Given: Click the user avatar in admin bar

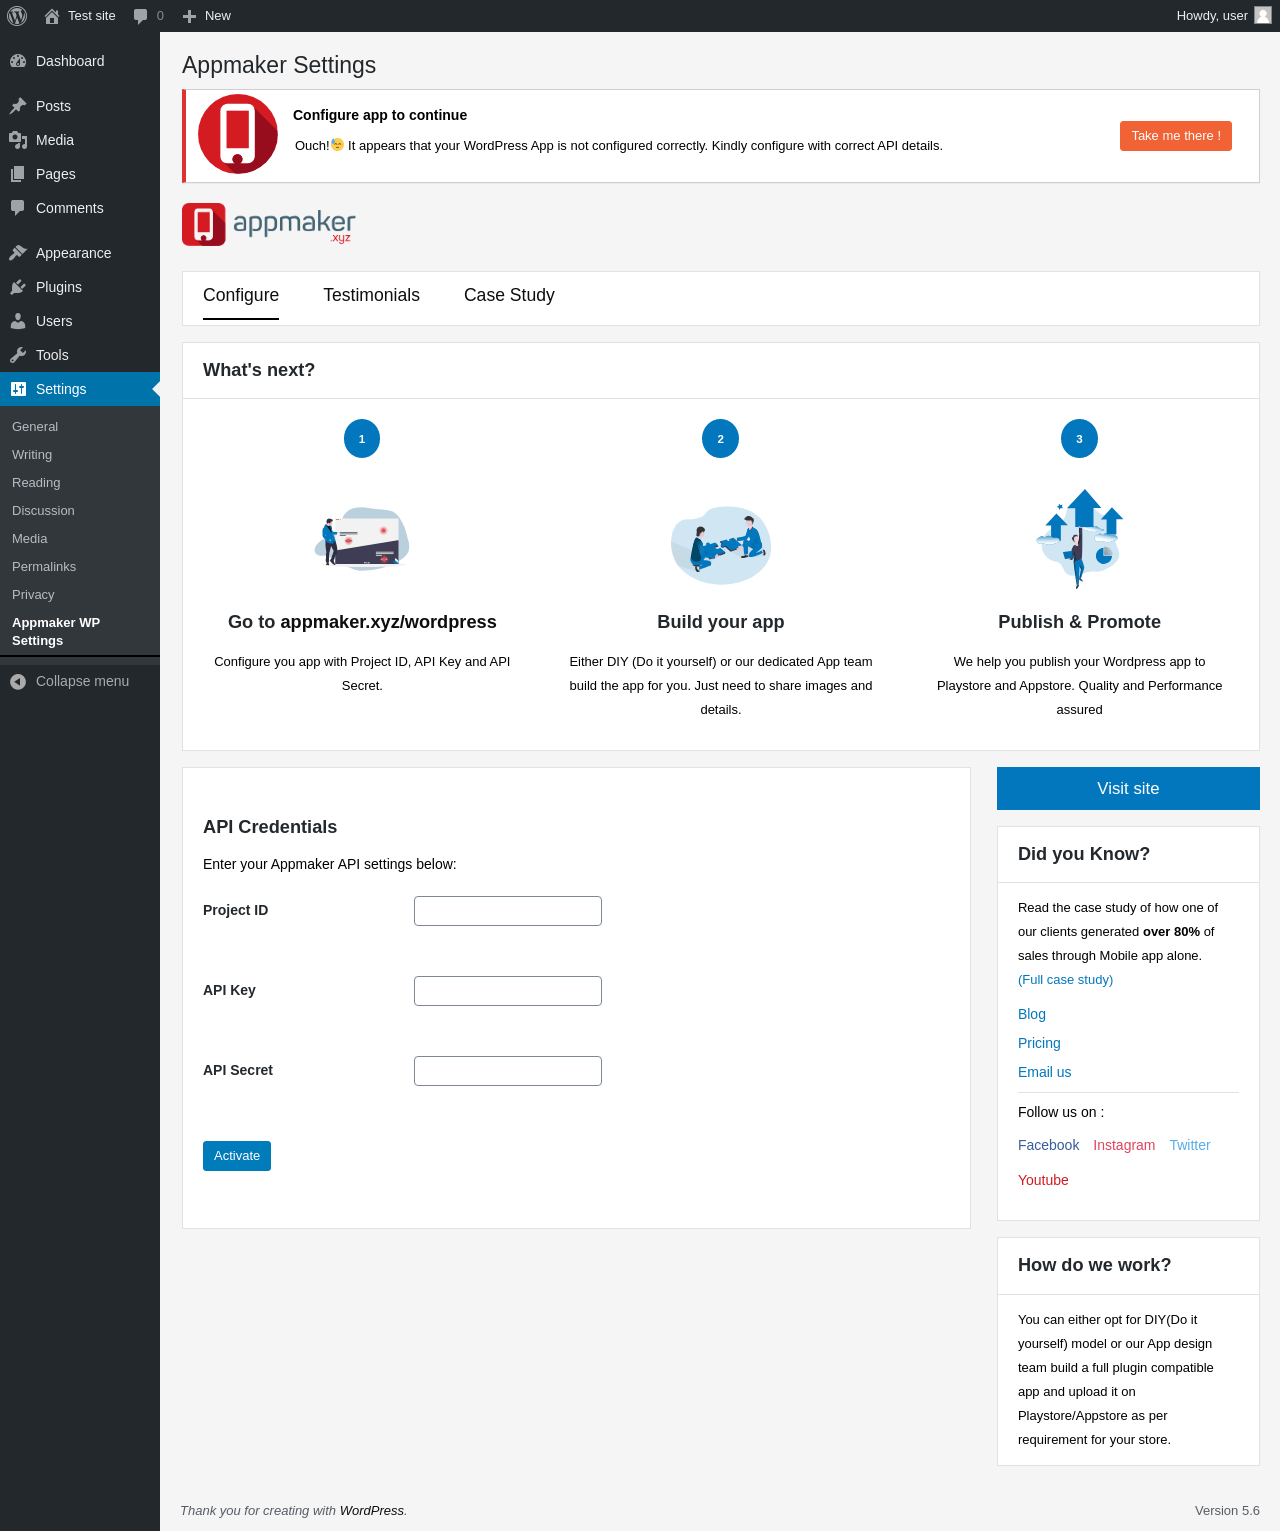Looking at the screenshot, I should click(x=1263, y=15).
